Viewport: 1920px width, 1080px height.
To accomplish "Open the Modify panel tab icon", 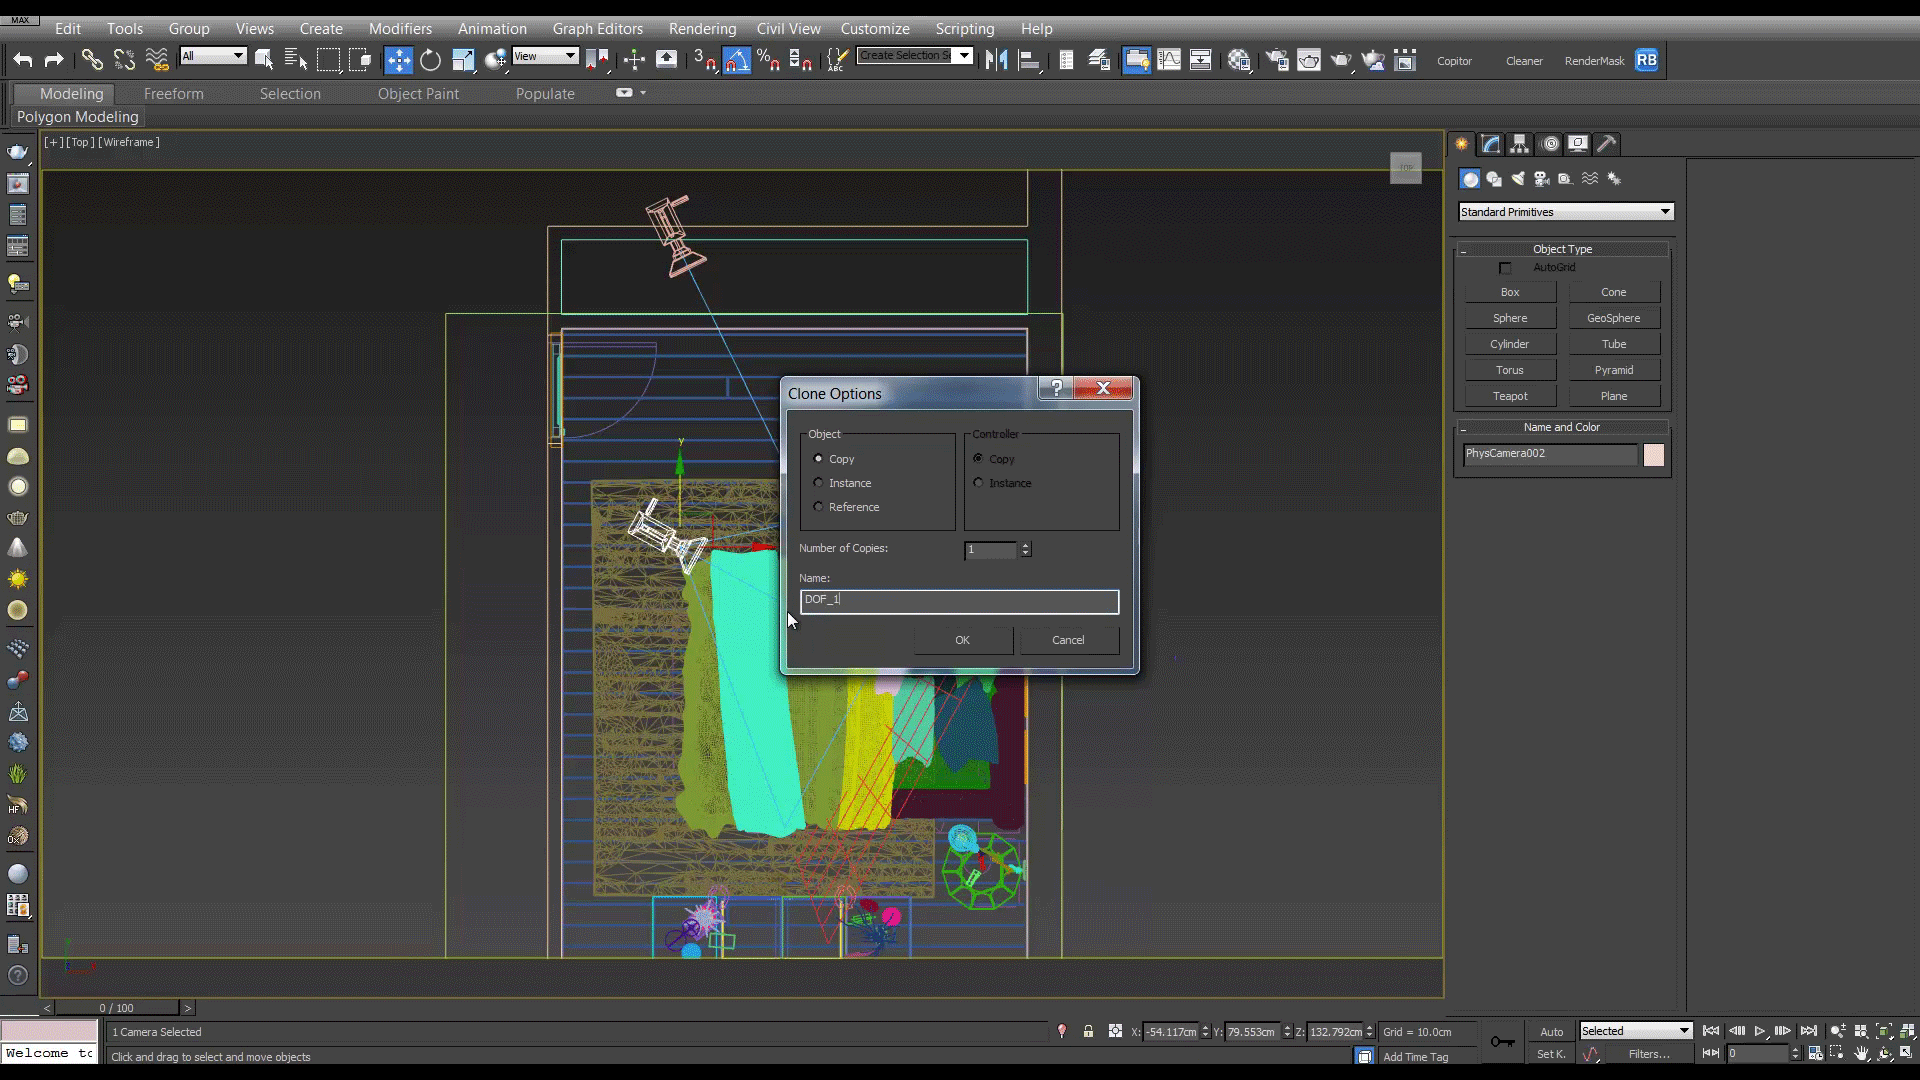I will click(1491, 144).
